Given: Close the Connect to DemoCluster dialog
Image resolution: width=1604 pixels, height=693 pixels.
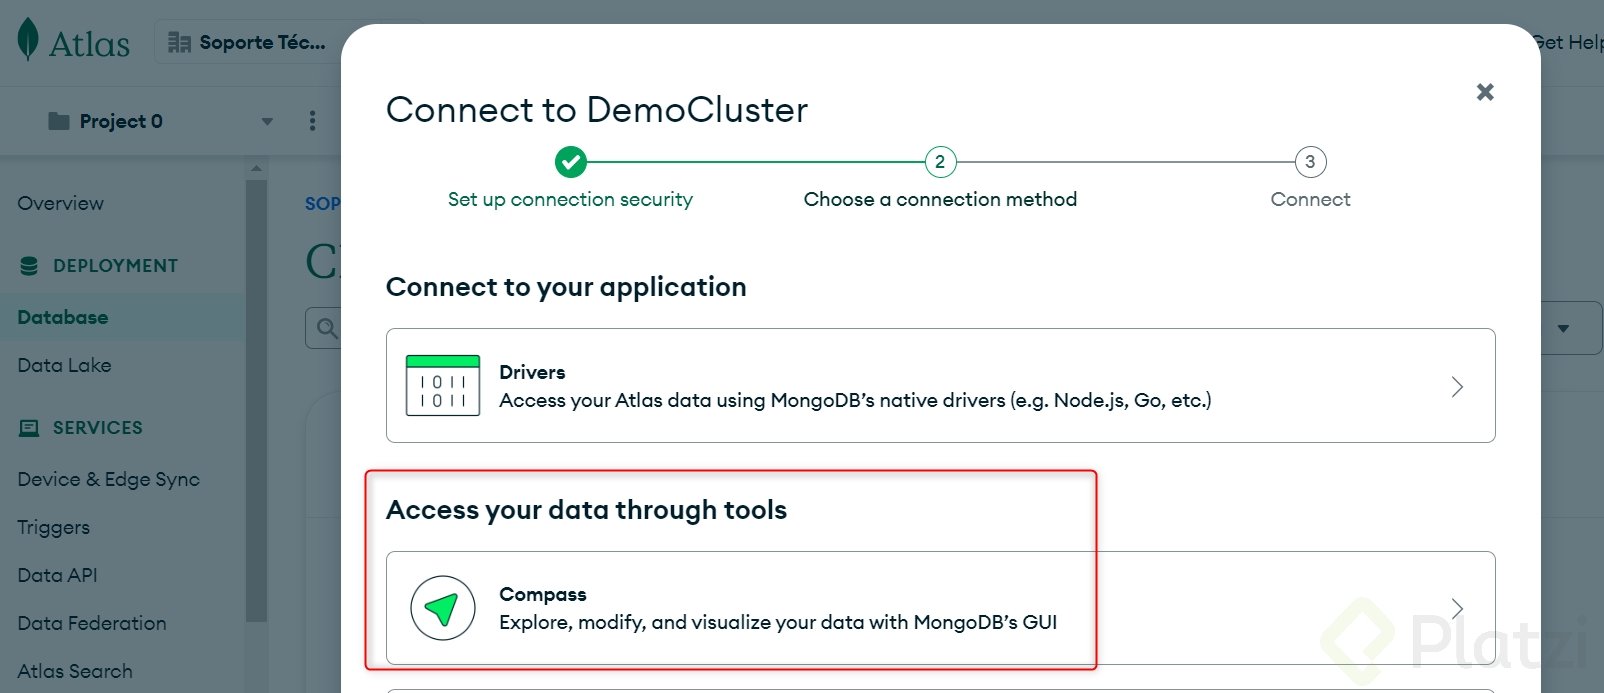Looking at the screenshot, I should coord(1485,92).
